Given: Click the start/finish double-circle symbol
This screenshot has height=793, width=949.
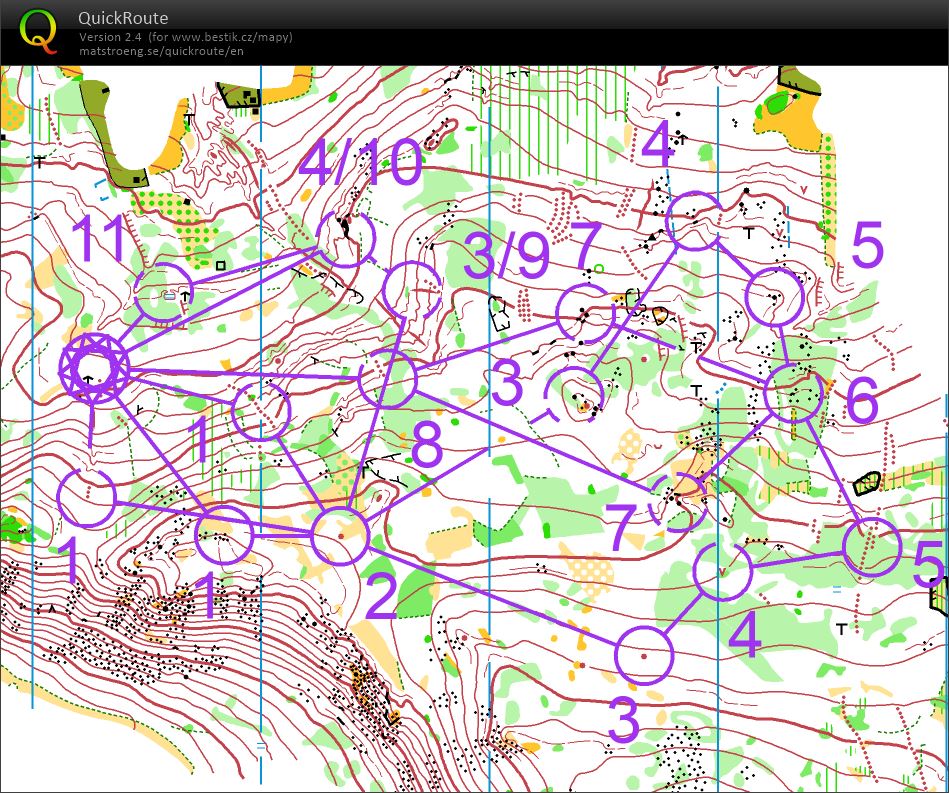Looking at the screenshot, I should pyautogui.click(x=92, y=367).
